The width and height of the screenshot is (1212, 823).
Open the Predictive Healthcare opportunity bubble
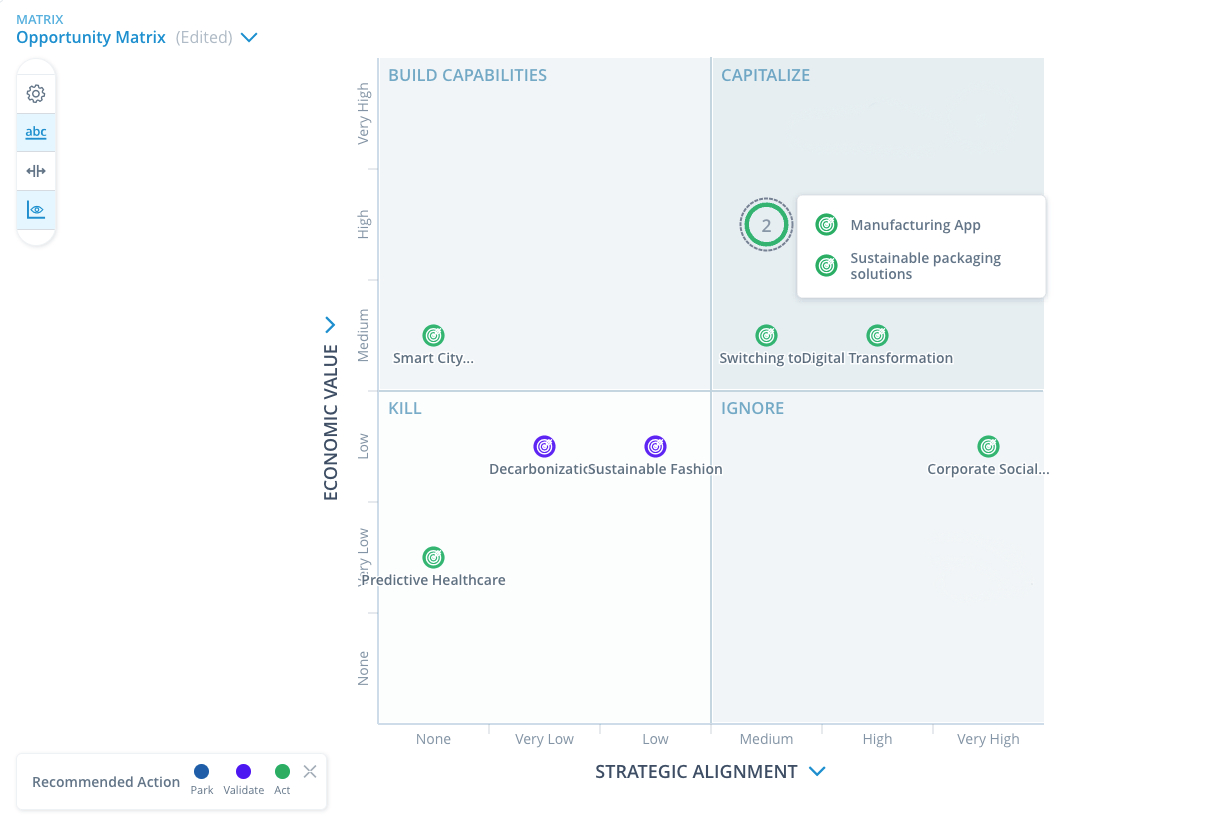tap(433, 557)
